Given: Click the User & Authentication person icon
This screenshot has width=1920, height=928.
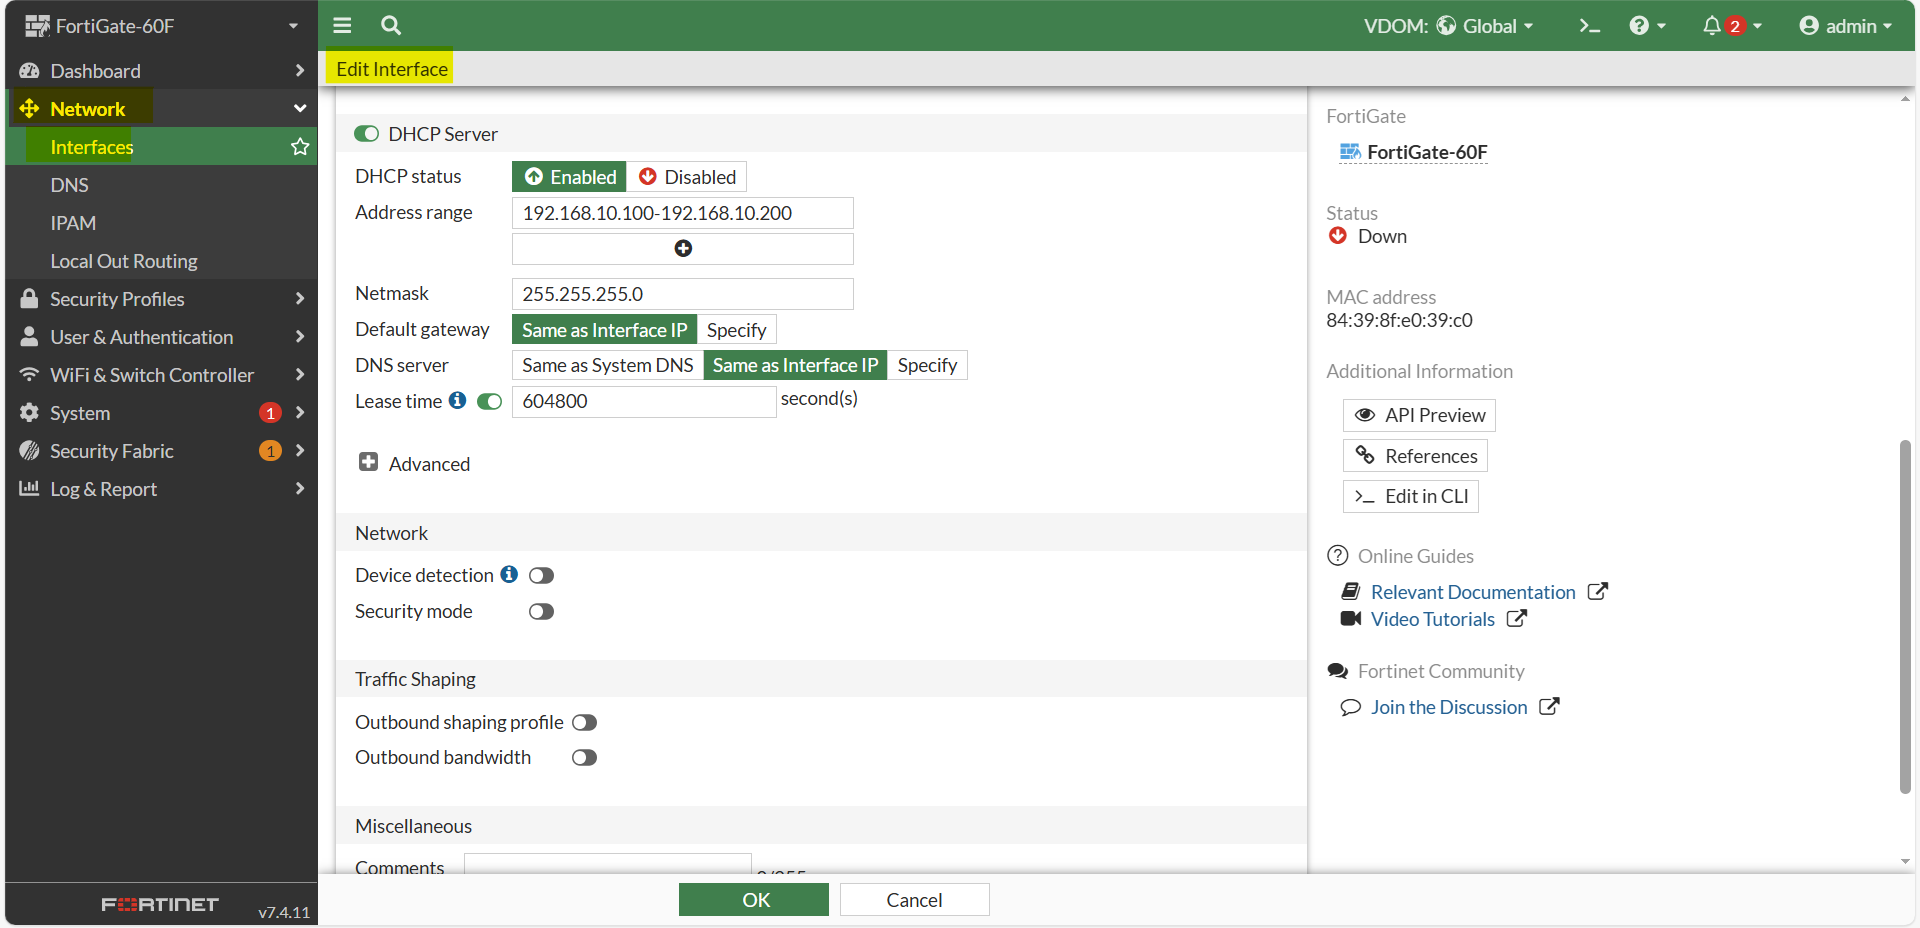Looking at the screenshot, I should 29,337.
